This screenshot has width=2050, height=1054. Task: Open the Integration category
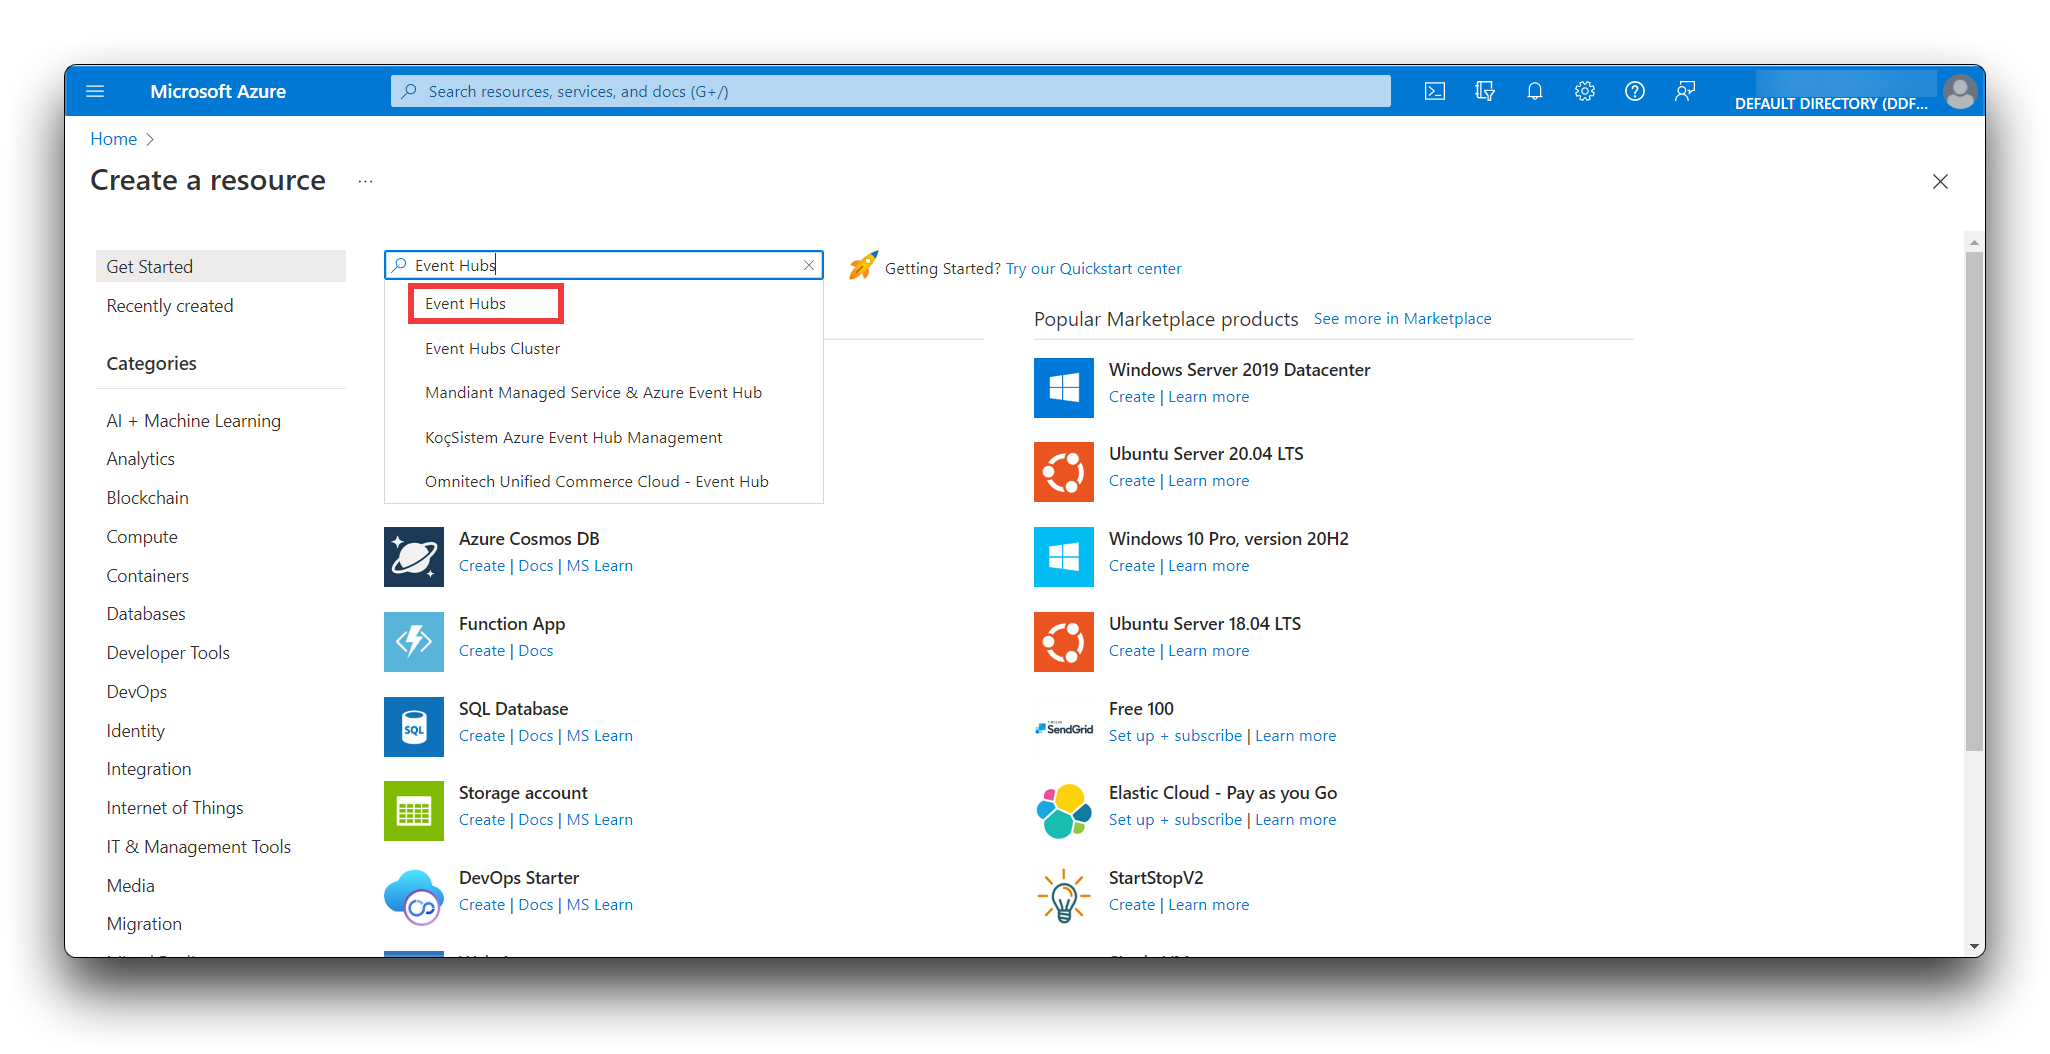click(149, 769)
